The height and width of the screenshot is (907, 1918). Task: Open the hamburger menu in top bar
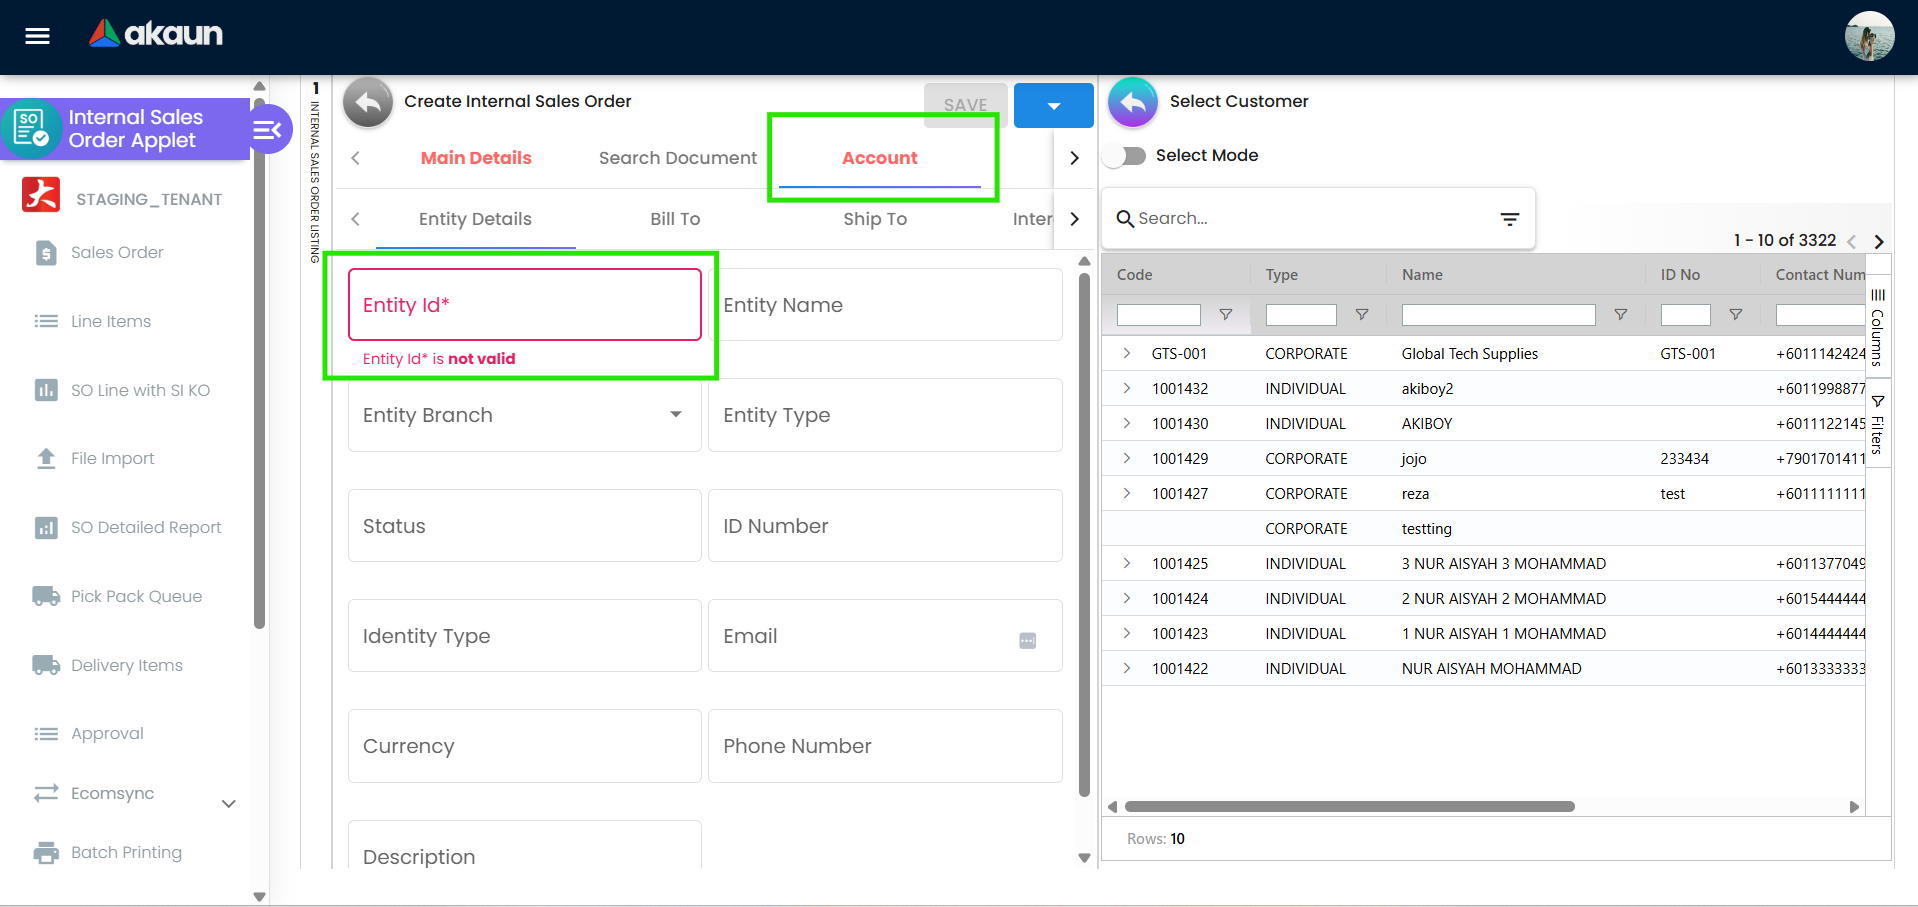37,36
